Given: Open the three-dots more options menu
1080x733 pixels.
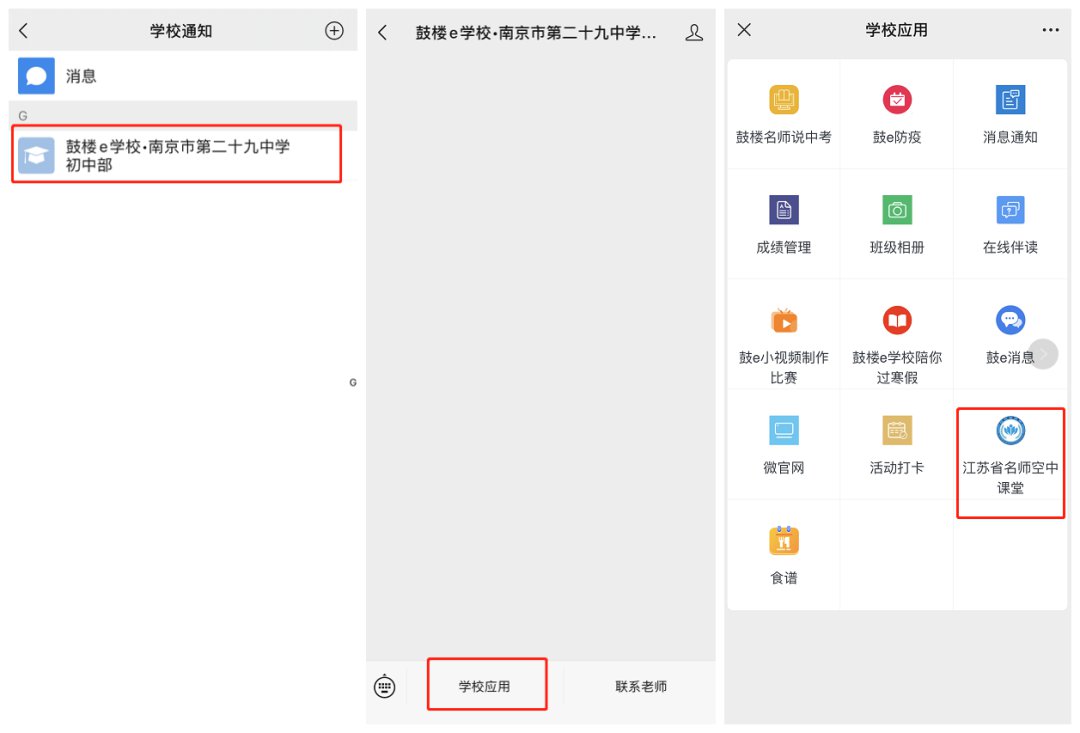Looking at the screenshot, I should tap(1050, 31).
